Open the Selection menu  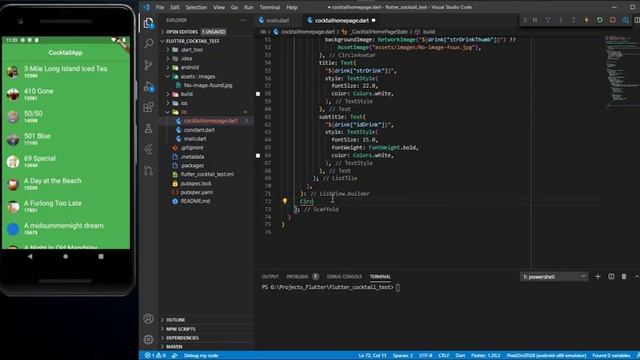[x=196, y=7]
